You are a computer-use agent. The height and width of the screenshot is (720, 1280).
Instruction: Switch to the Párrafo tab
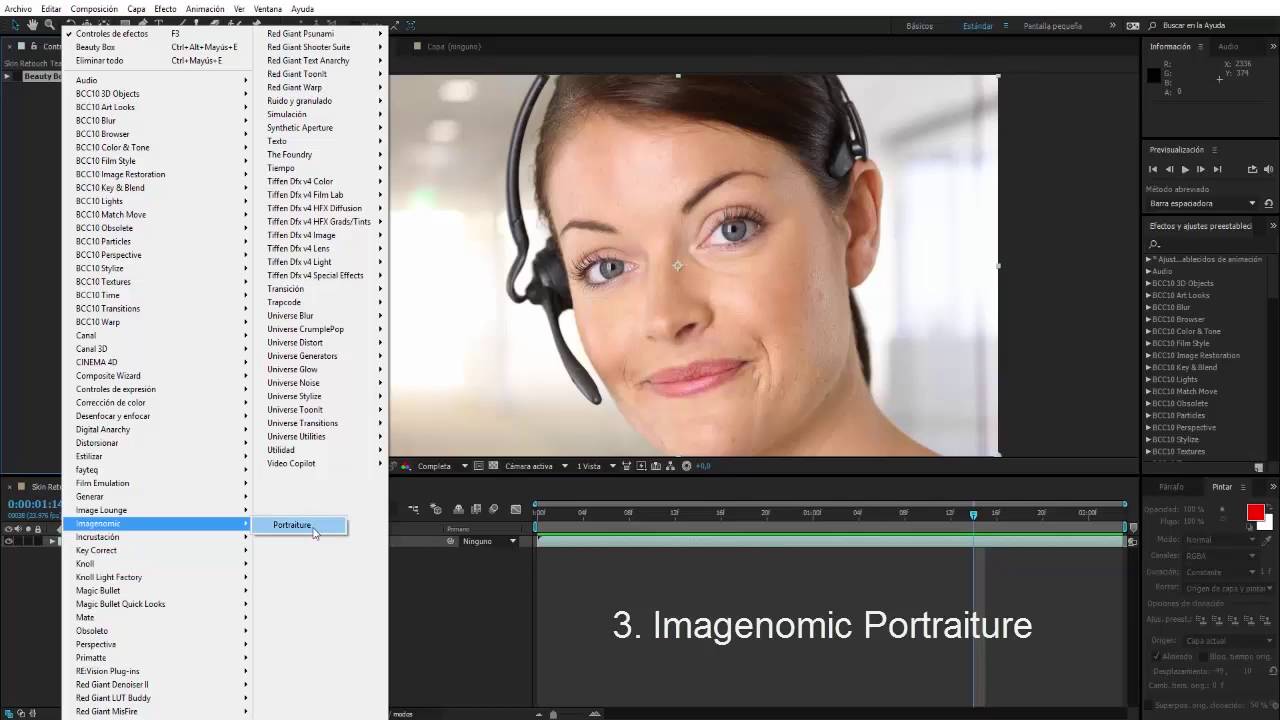(x=1171, y=487)
